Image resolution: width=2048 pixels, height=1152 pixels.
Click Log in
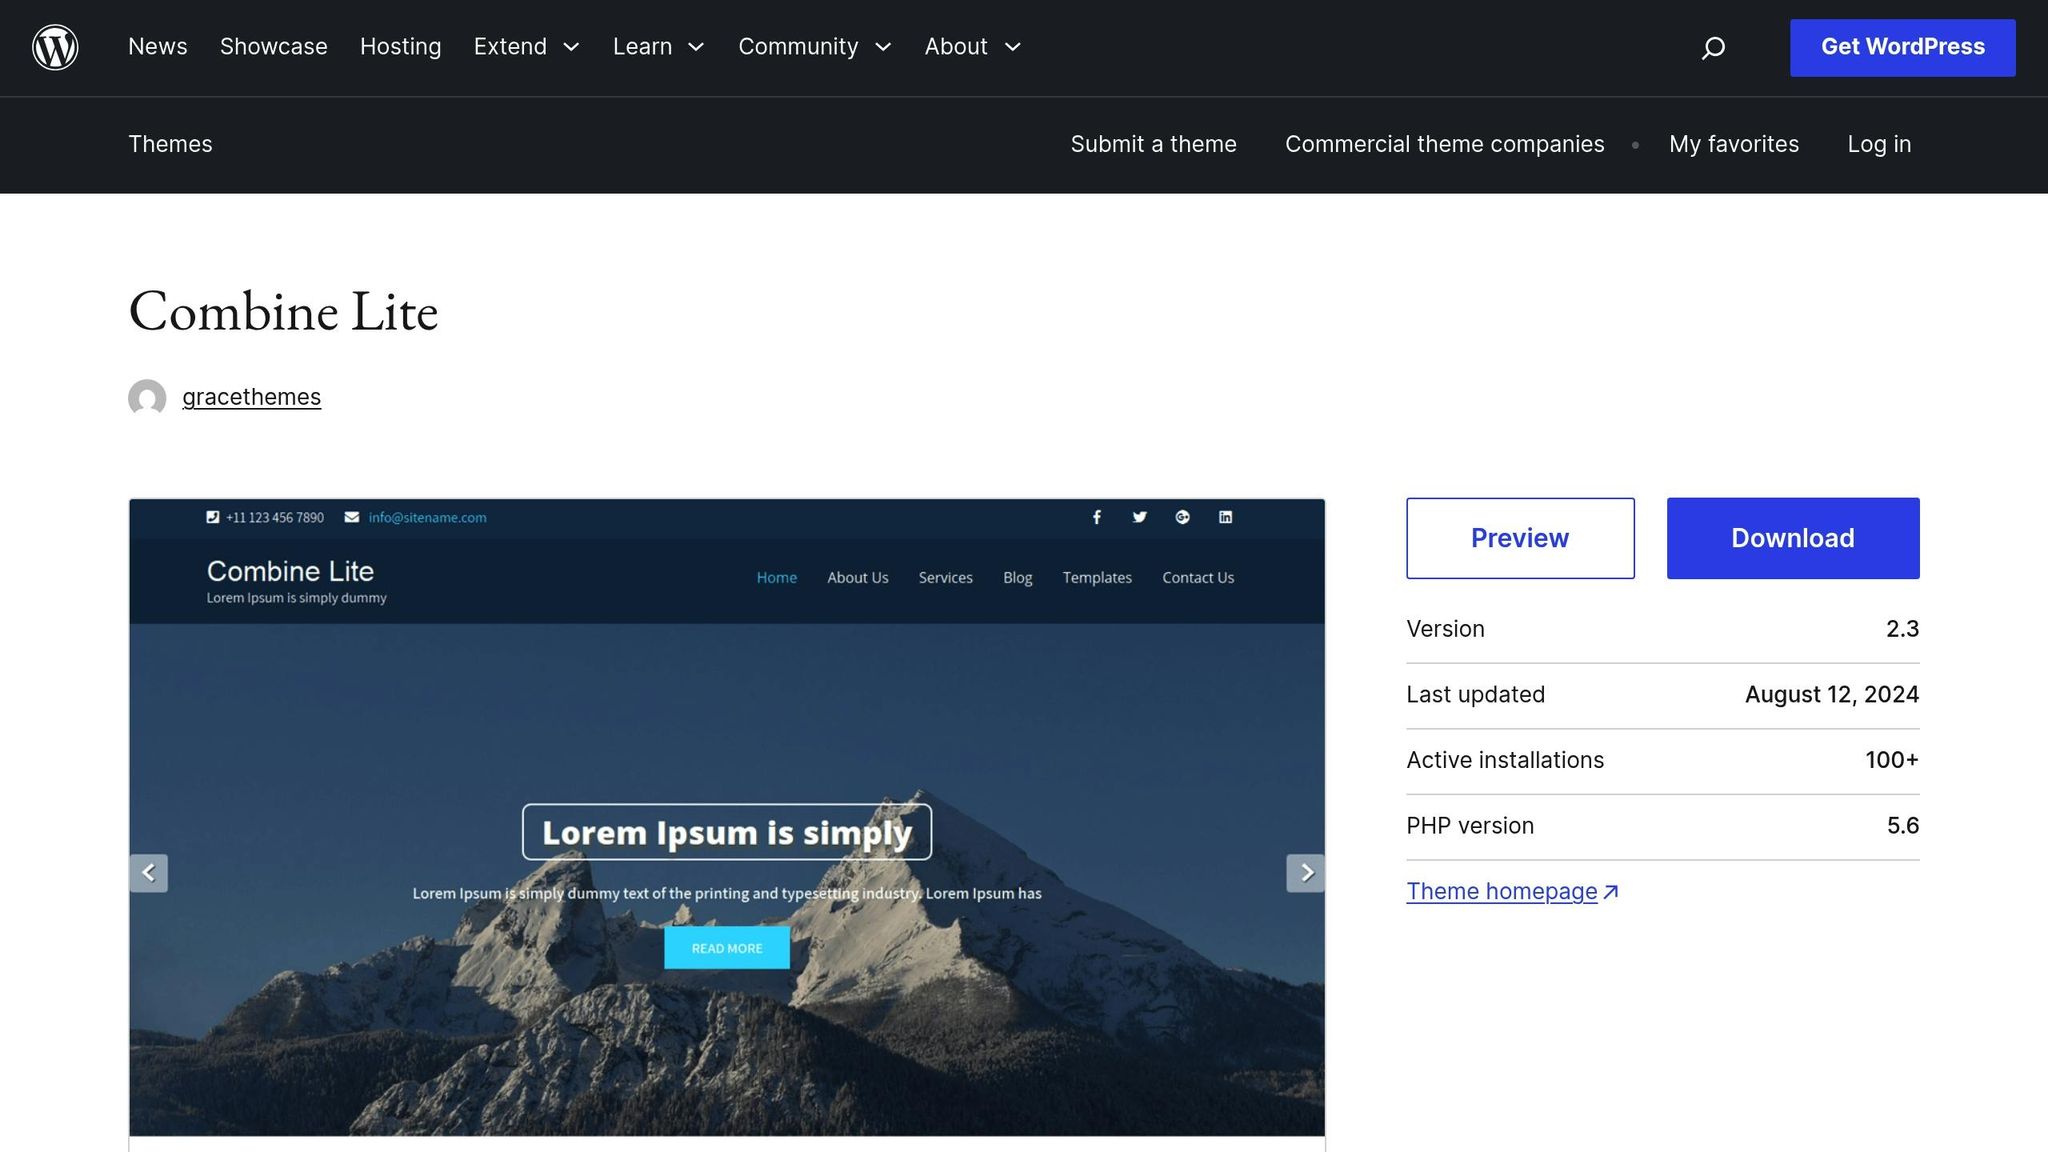click(1879, 144)
